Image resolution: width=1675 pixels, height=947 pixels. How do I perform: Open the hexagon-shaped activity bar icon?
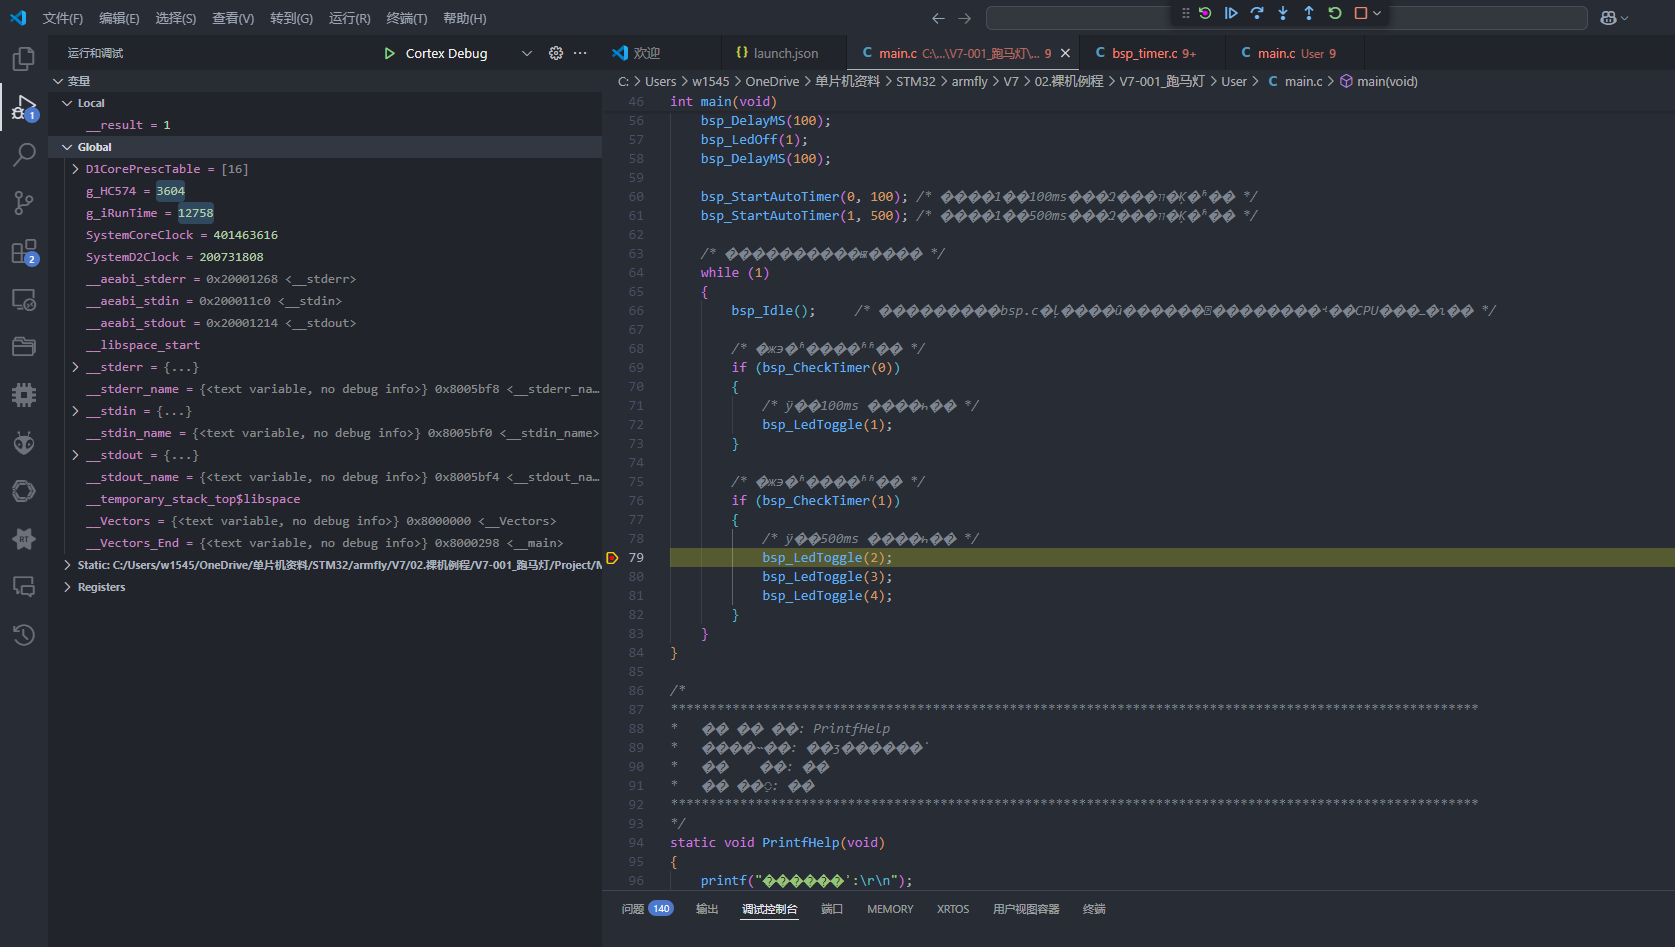(24, 491)
